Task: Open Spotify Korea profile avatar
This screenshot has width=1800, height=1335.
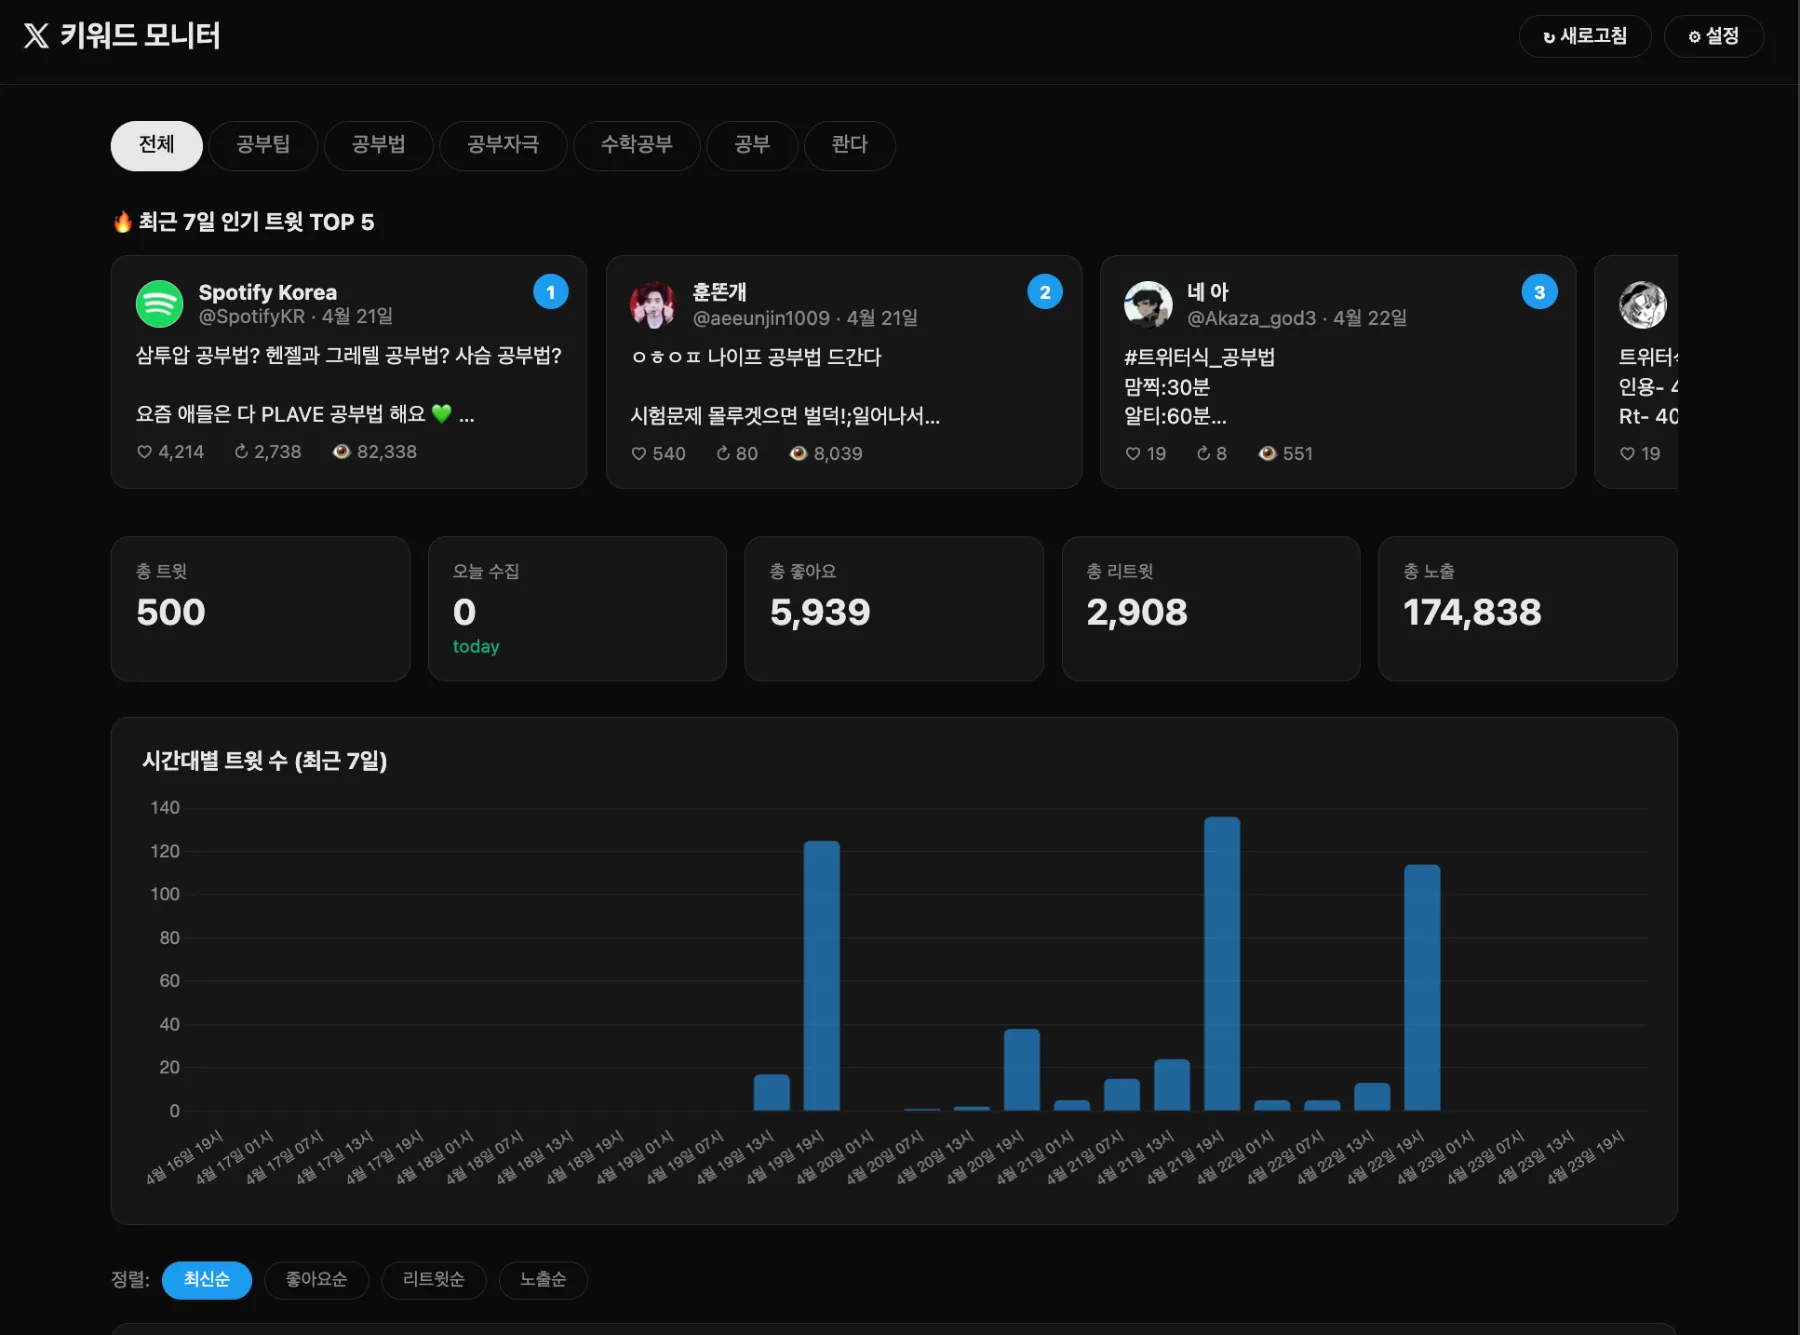Action: coord(159,304)
